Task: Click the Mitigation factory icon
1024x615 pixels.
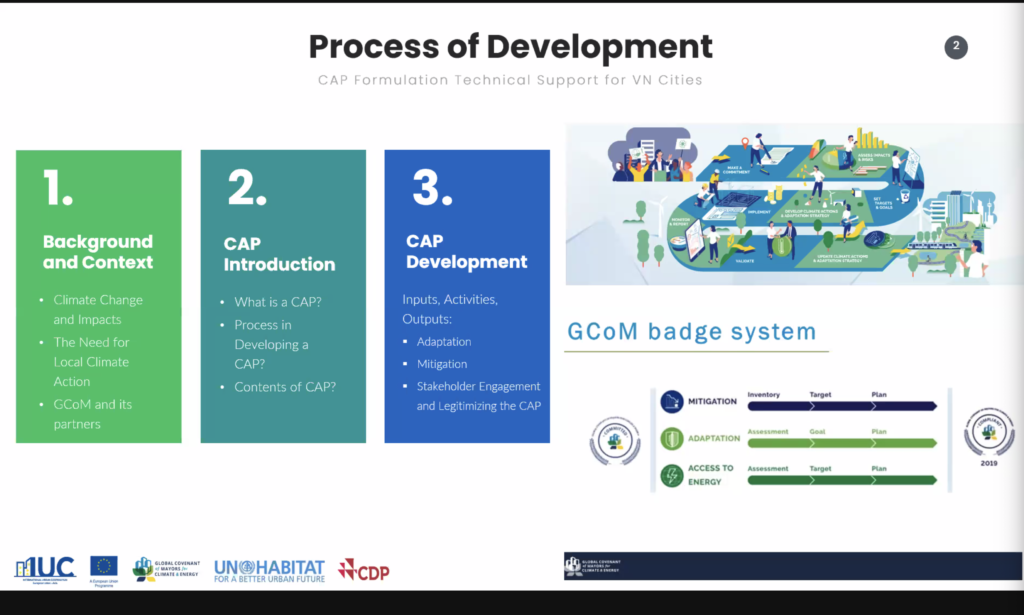Action: pyautogui.click(x=671, y=402)
